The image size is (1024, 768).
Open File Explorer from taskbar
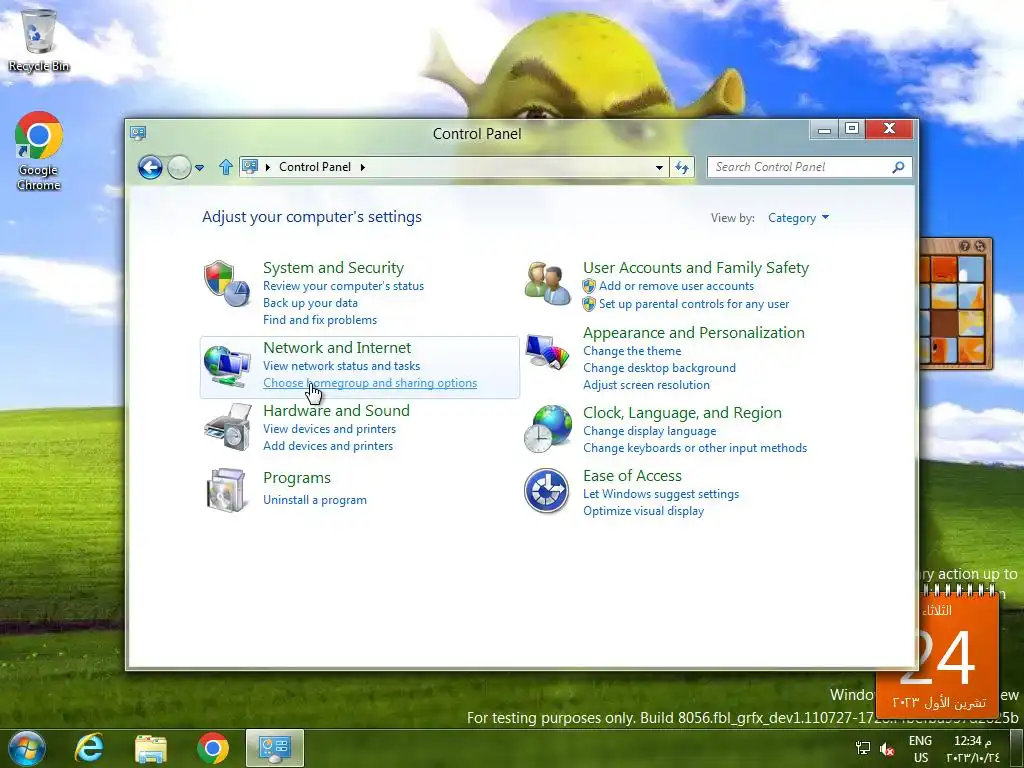151,748
